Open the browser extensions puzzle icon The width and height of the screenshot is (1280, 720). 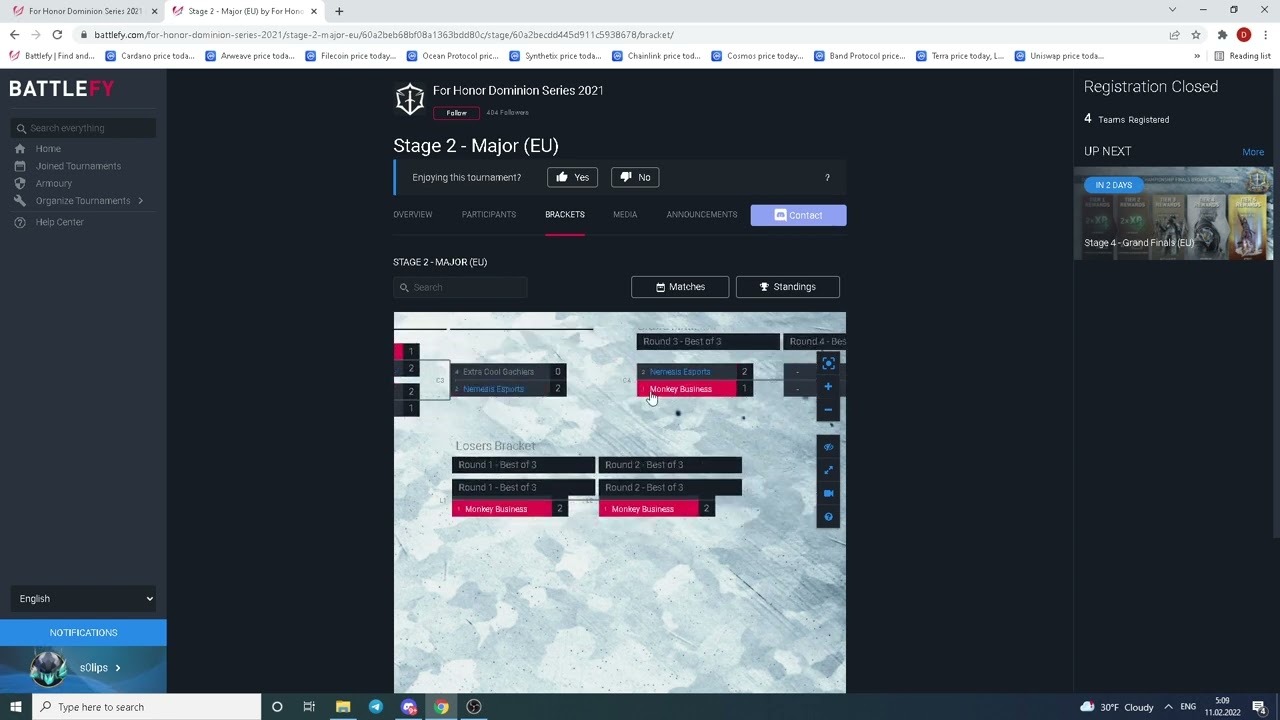(x=1222, y=35)
